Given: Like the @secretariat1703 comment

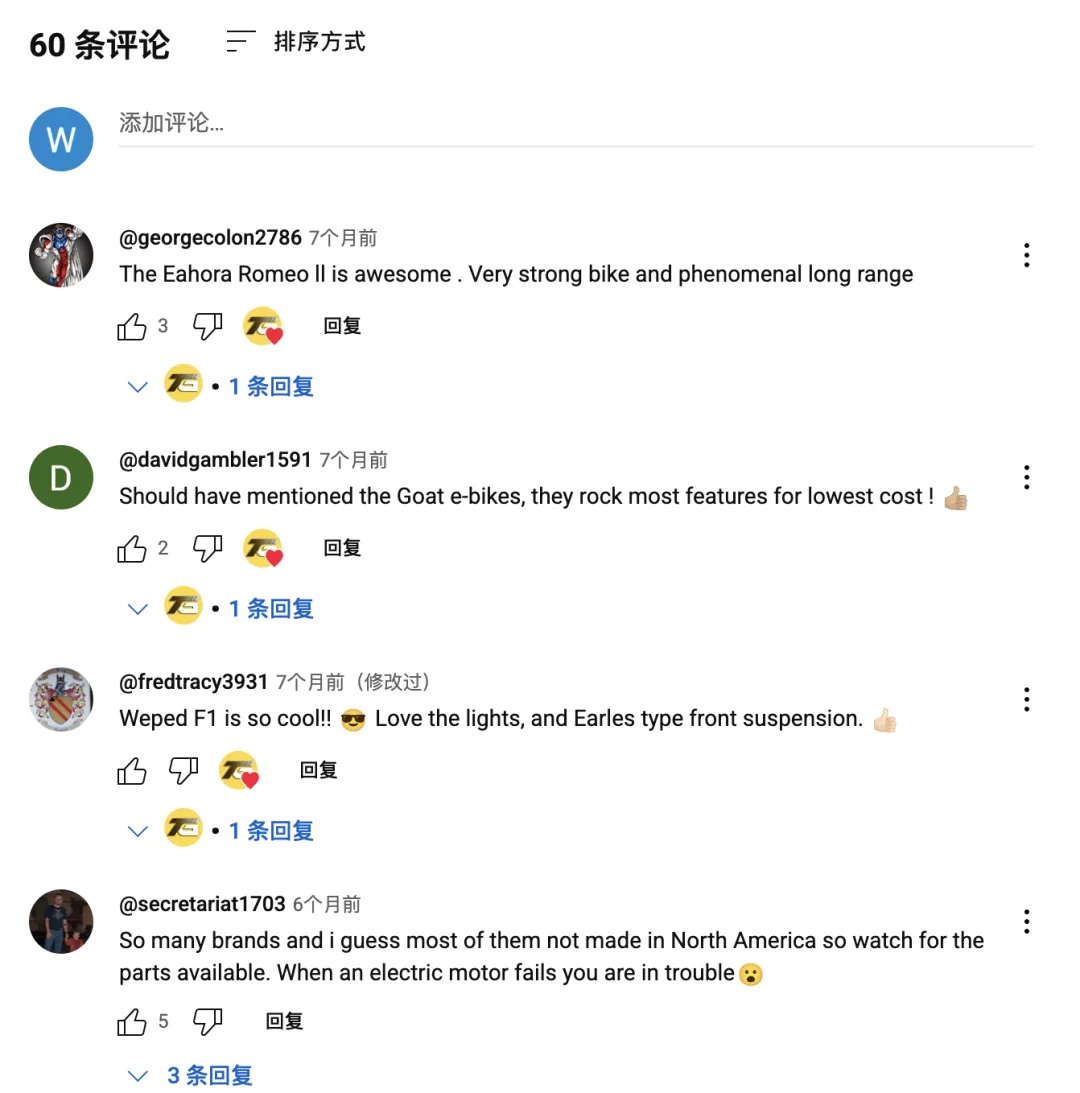Looking at the screenshot, I should click(x=132, y=1022).
